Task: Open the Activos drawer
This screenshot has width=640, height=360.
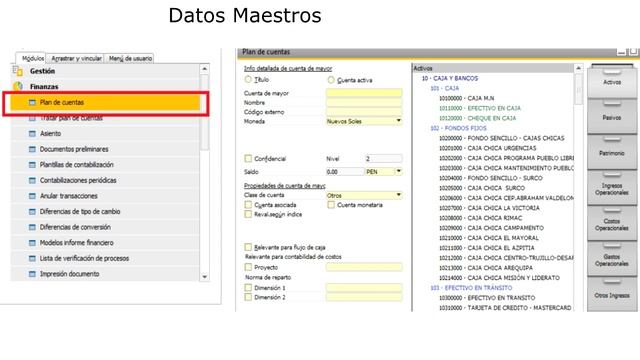Action: click(x=612, y=82)
